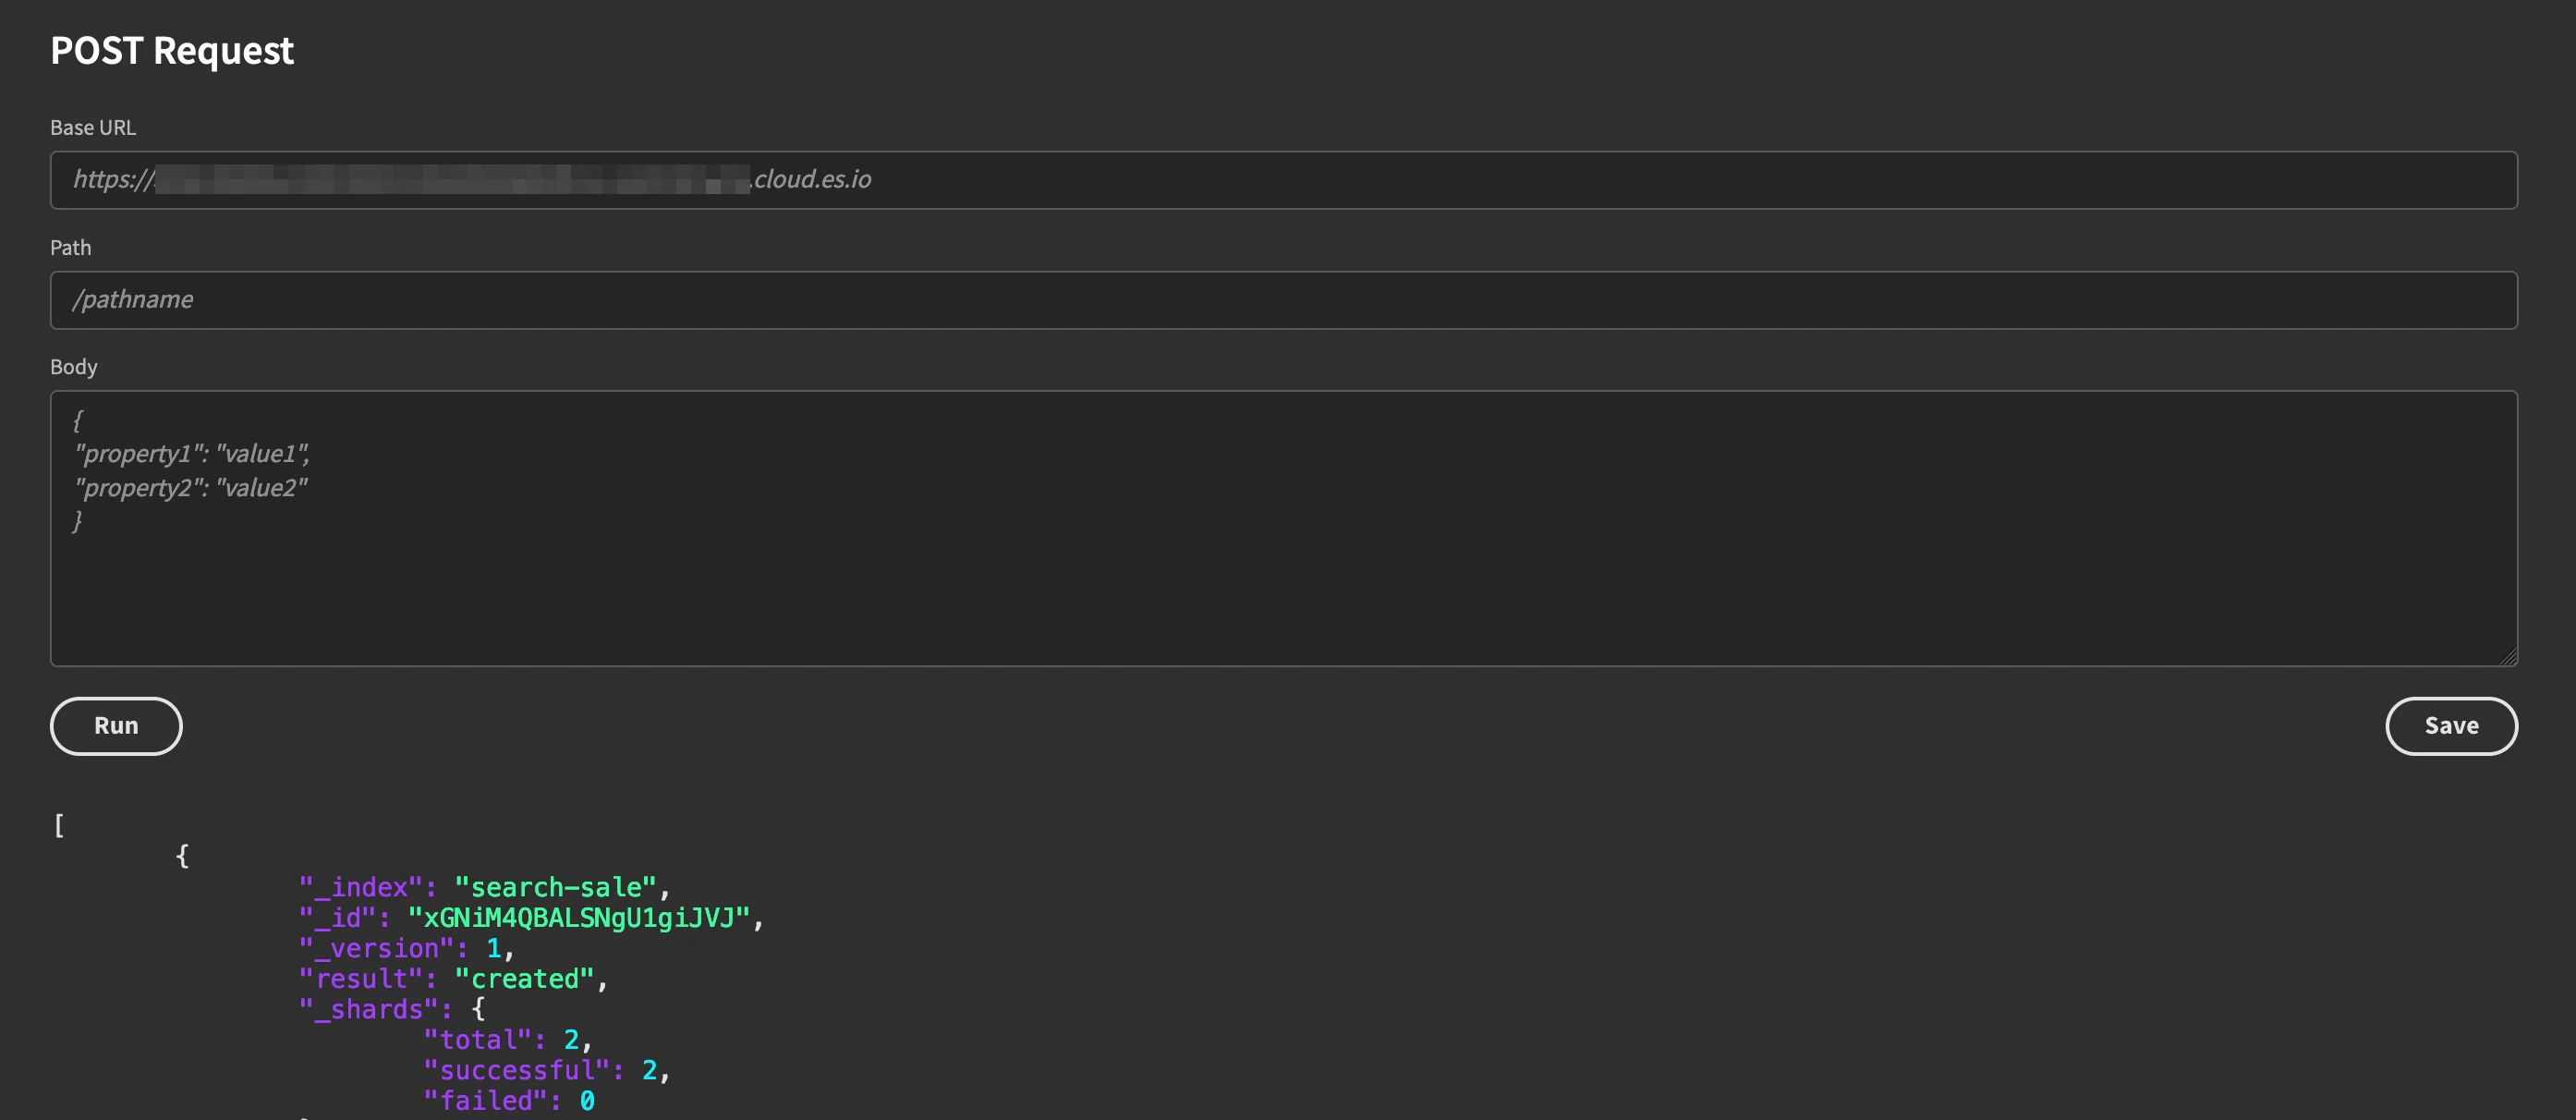Click the Body textarea resize handle
The image size is (2576, 1120).
point(2507,656)
